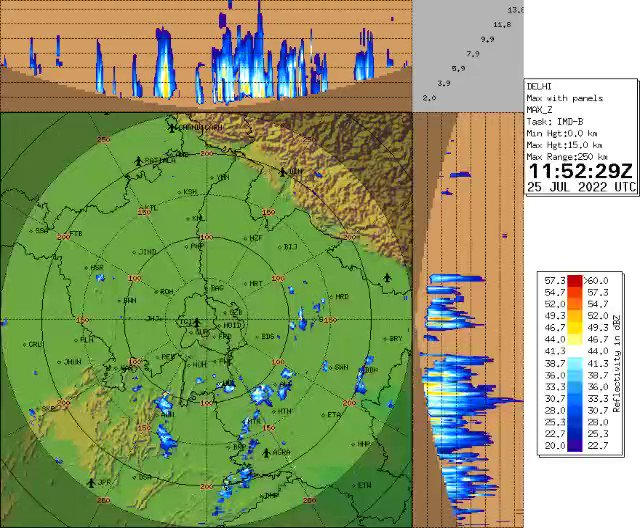Click the 'Max Hgt:15.0 km' line
This screenshot has height=528, width=640.
pyautogui.click(x=564, y=145)
